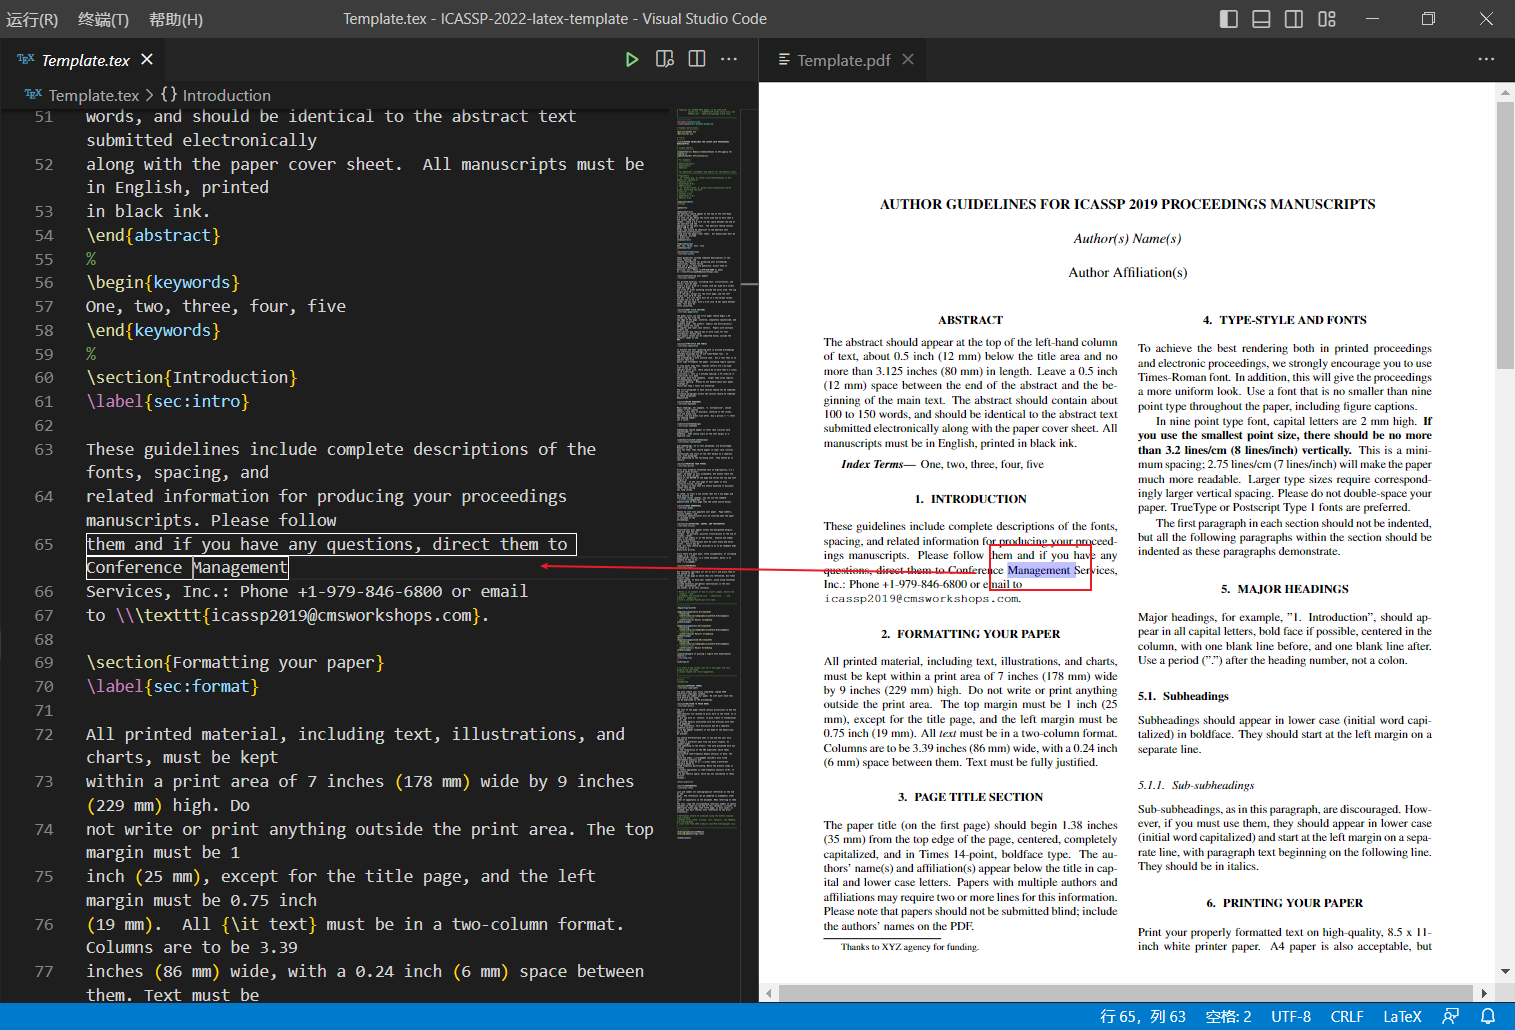1515x1030 pixels.
Task: Open the feedback icon in status bar
Action: point(1451,1016)
